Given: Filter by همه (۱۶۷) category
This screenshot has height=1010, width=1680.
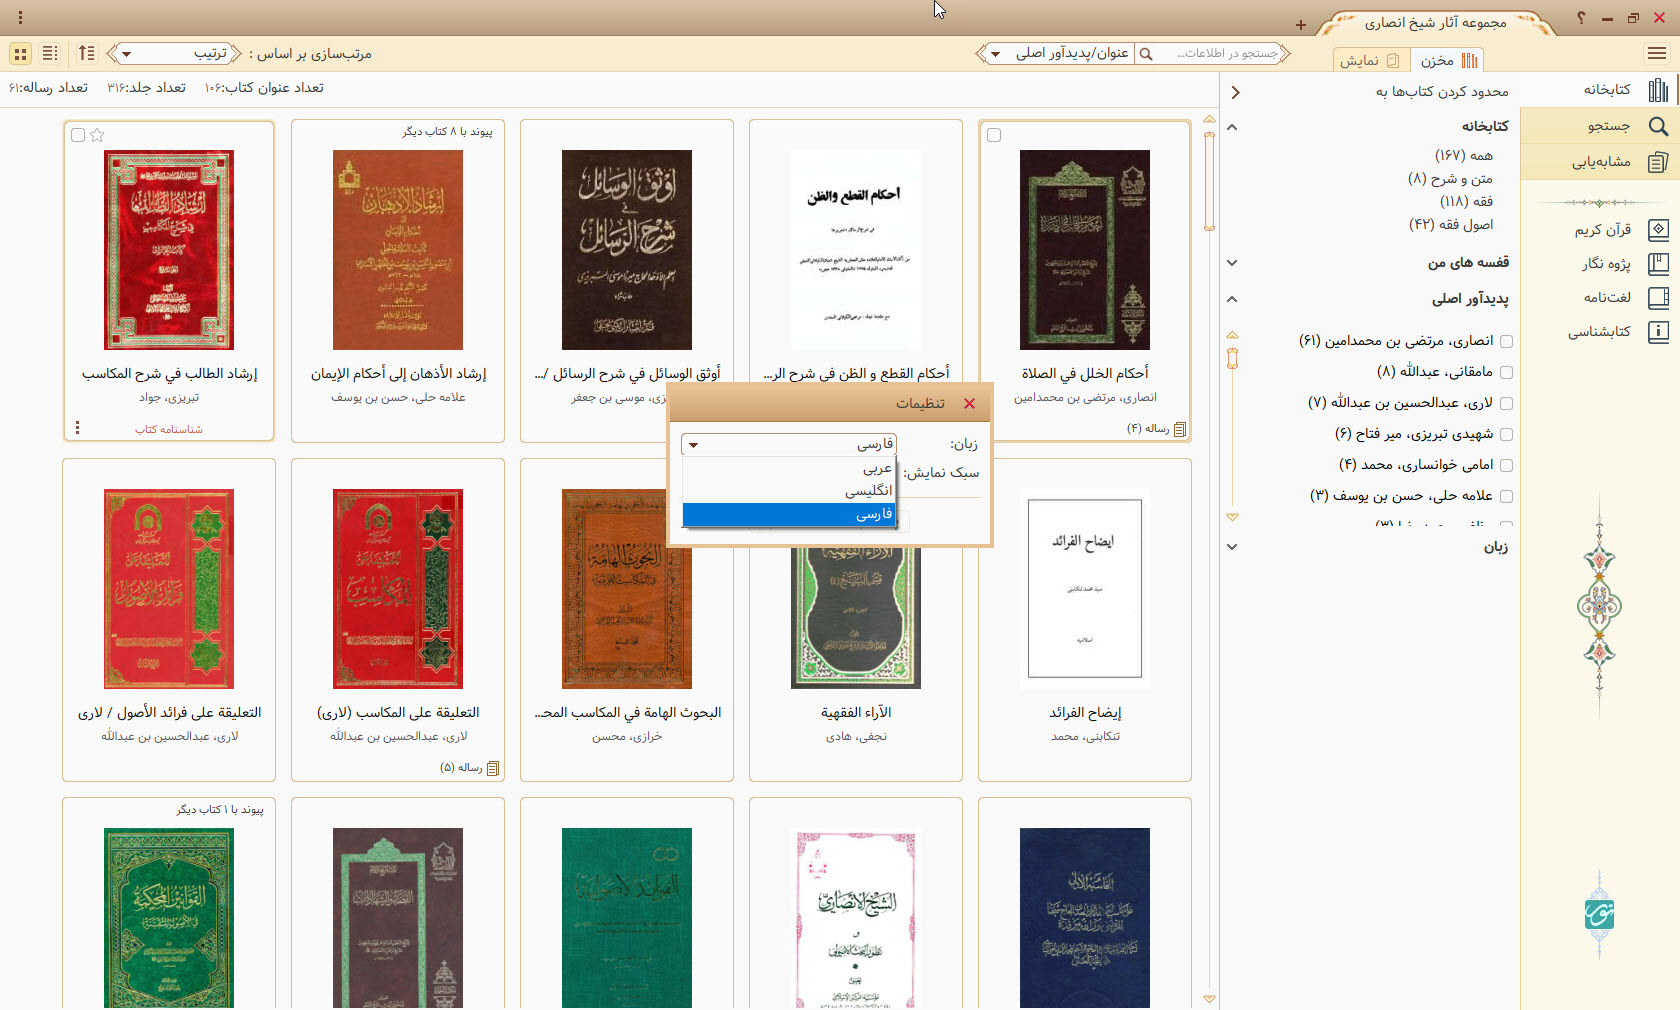Looking at the screenshot, I should 1464,156.
